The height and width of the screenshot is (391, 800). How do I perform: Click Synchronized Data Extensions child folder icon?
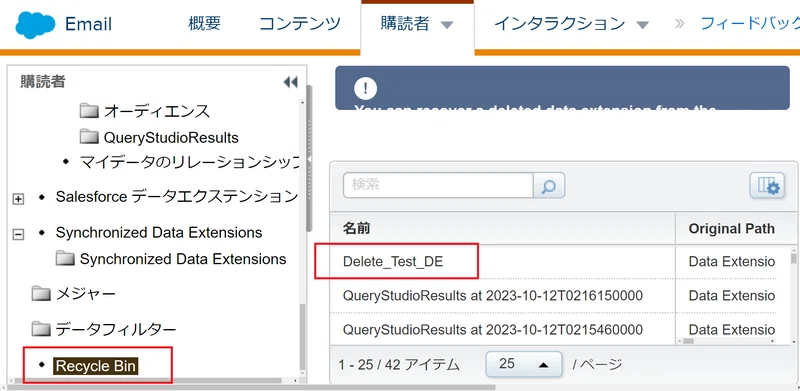65,258
